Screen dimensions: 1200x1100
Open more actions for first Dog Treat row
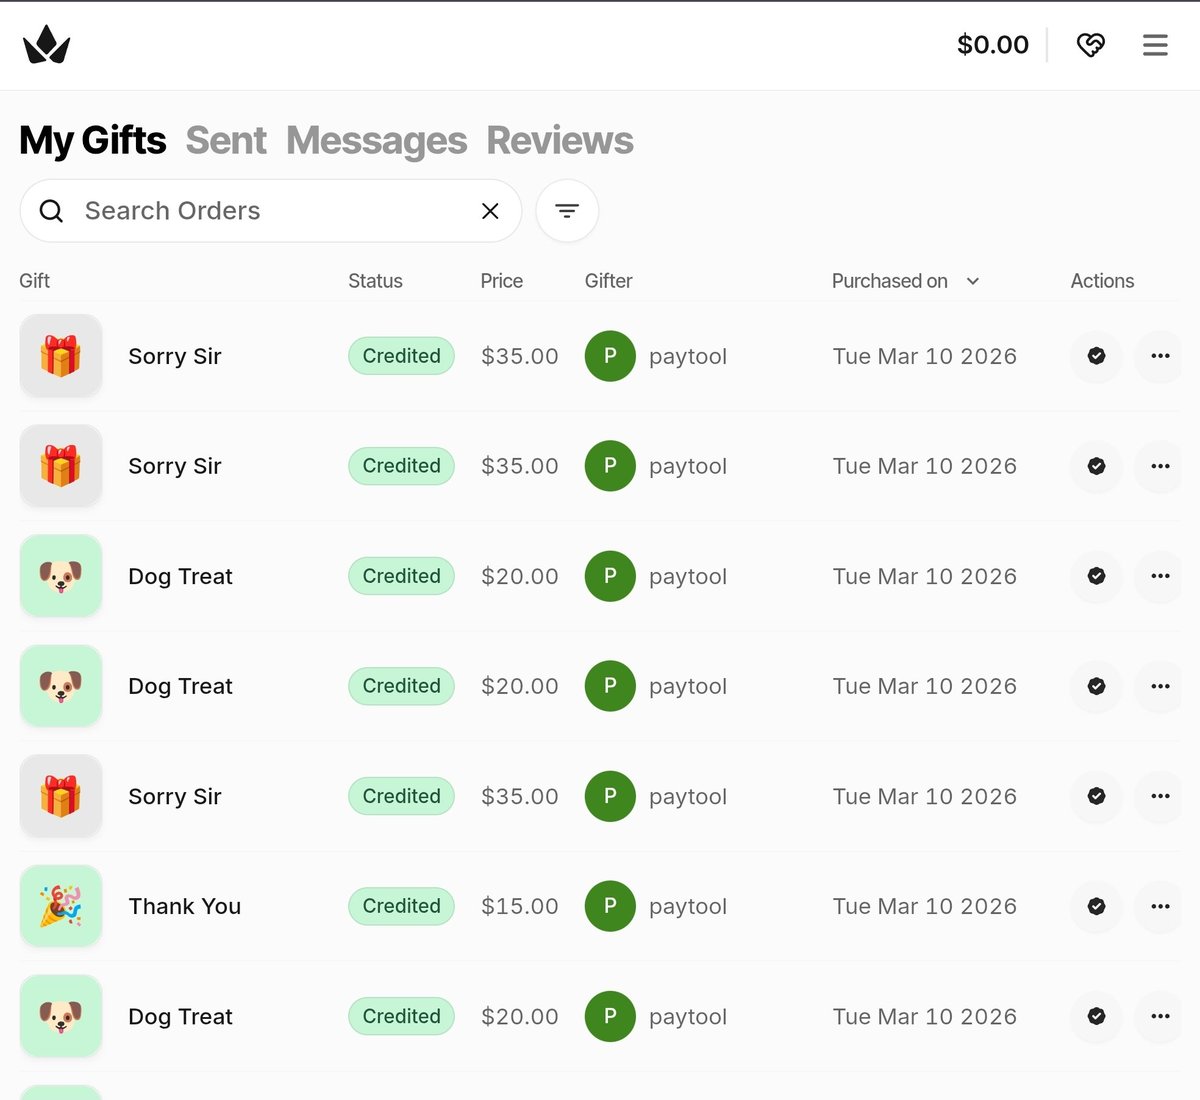tap(1160, 576)
